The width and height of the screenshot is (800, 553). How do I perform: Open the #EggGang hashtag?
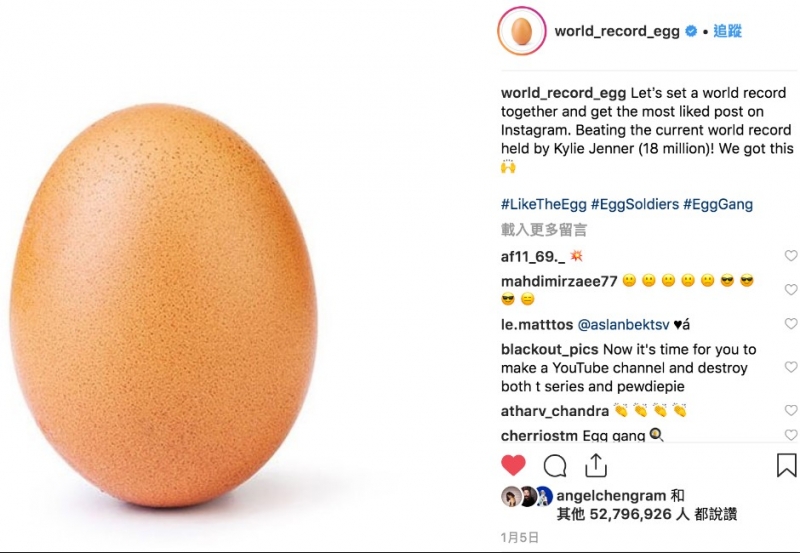(718, 205)
